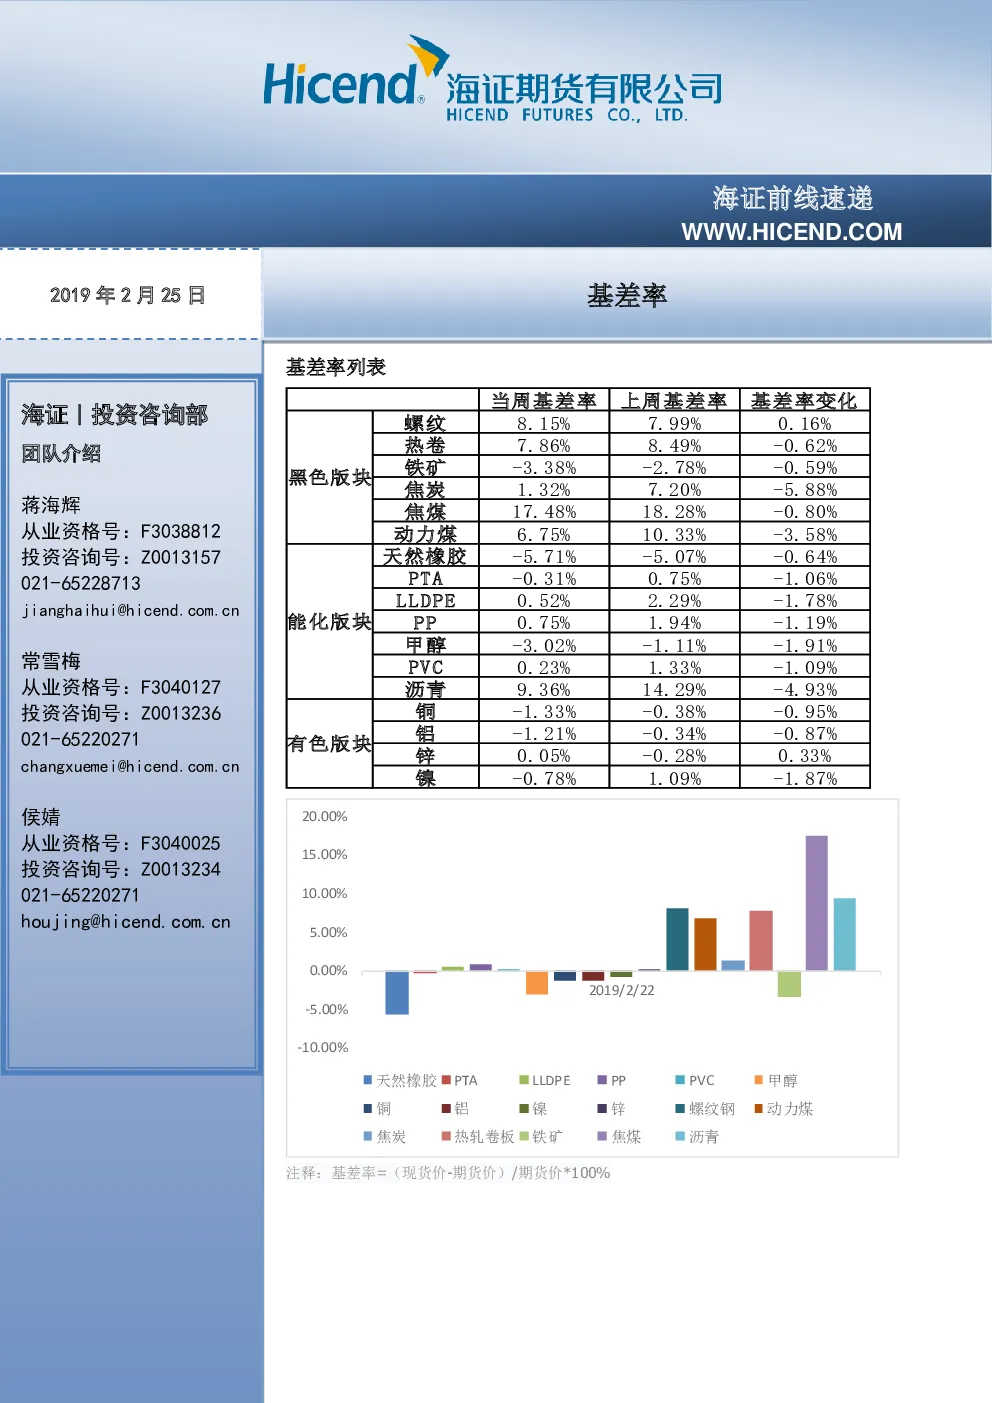Select qualification number F3038812
This screenshot has width=992, height=1403.
click(x=181, y=531)
